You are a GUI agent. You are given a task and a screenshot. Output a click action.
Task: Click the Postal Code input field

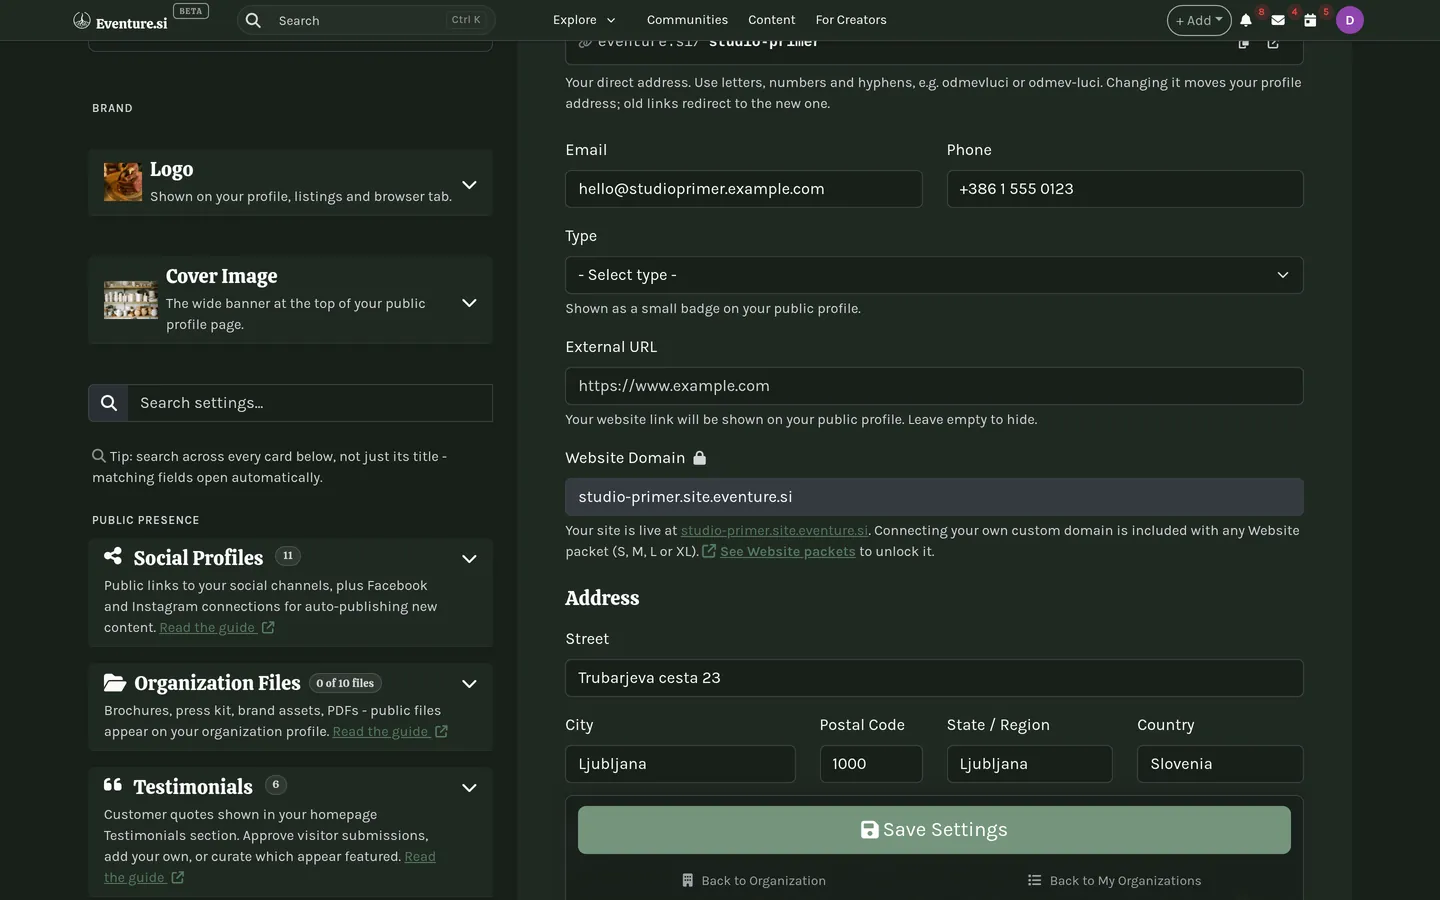point(871,764)
